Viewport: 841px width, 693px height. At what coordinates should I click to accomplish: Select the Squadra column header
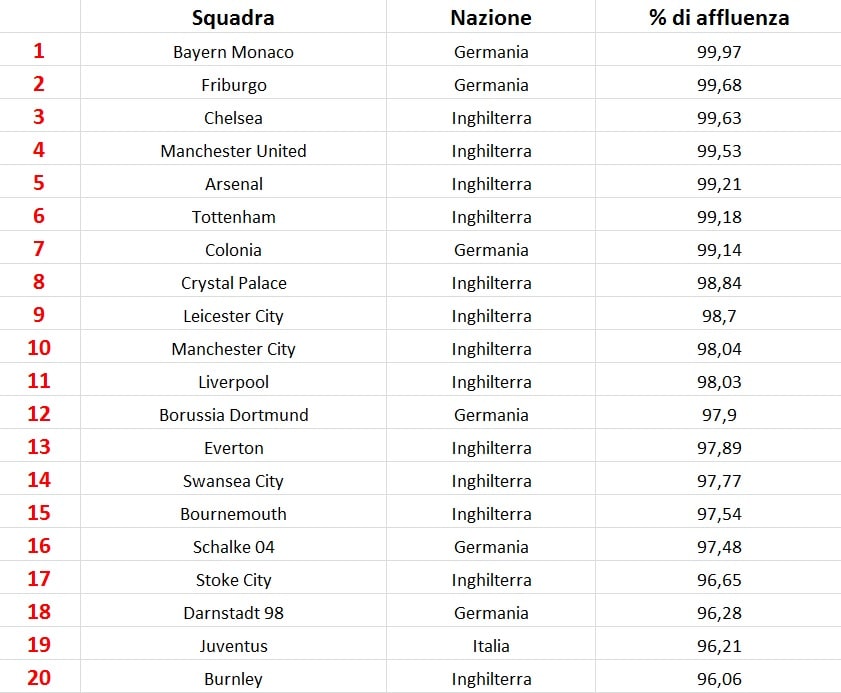[x=233, y=18]
